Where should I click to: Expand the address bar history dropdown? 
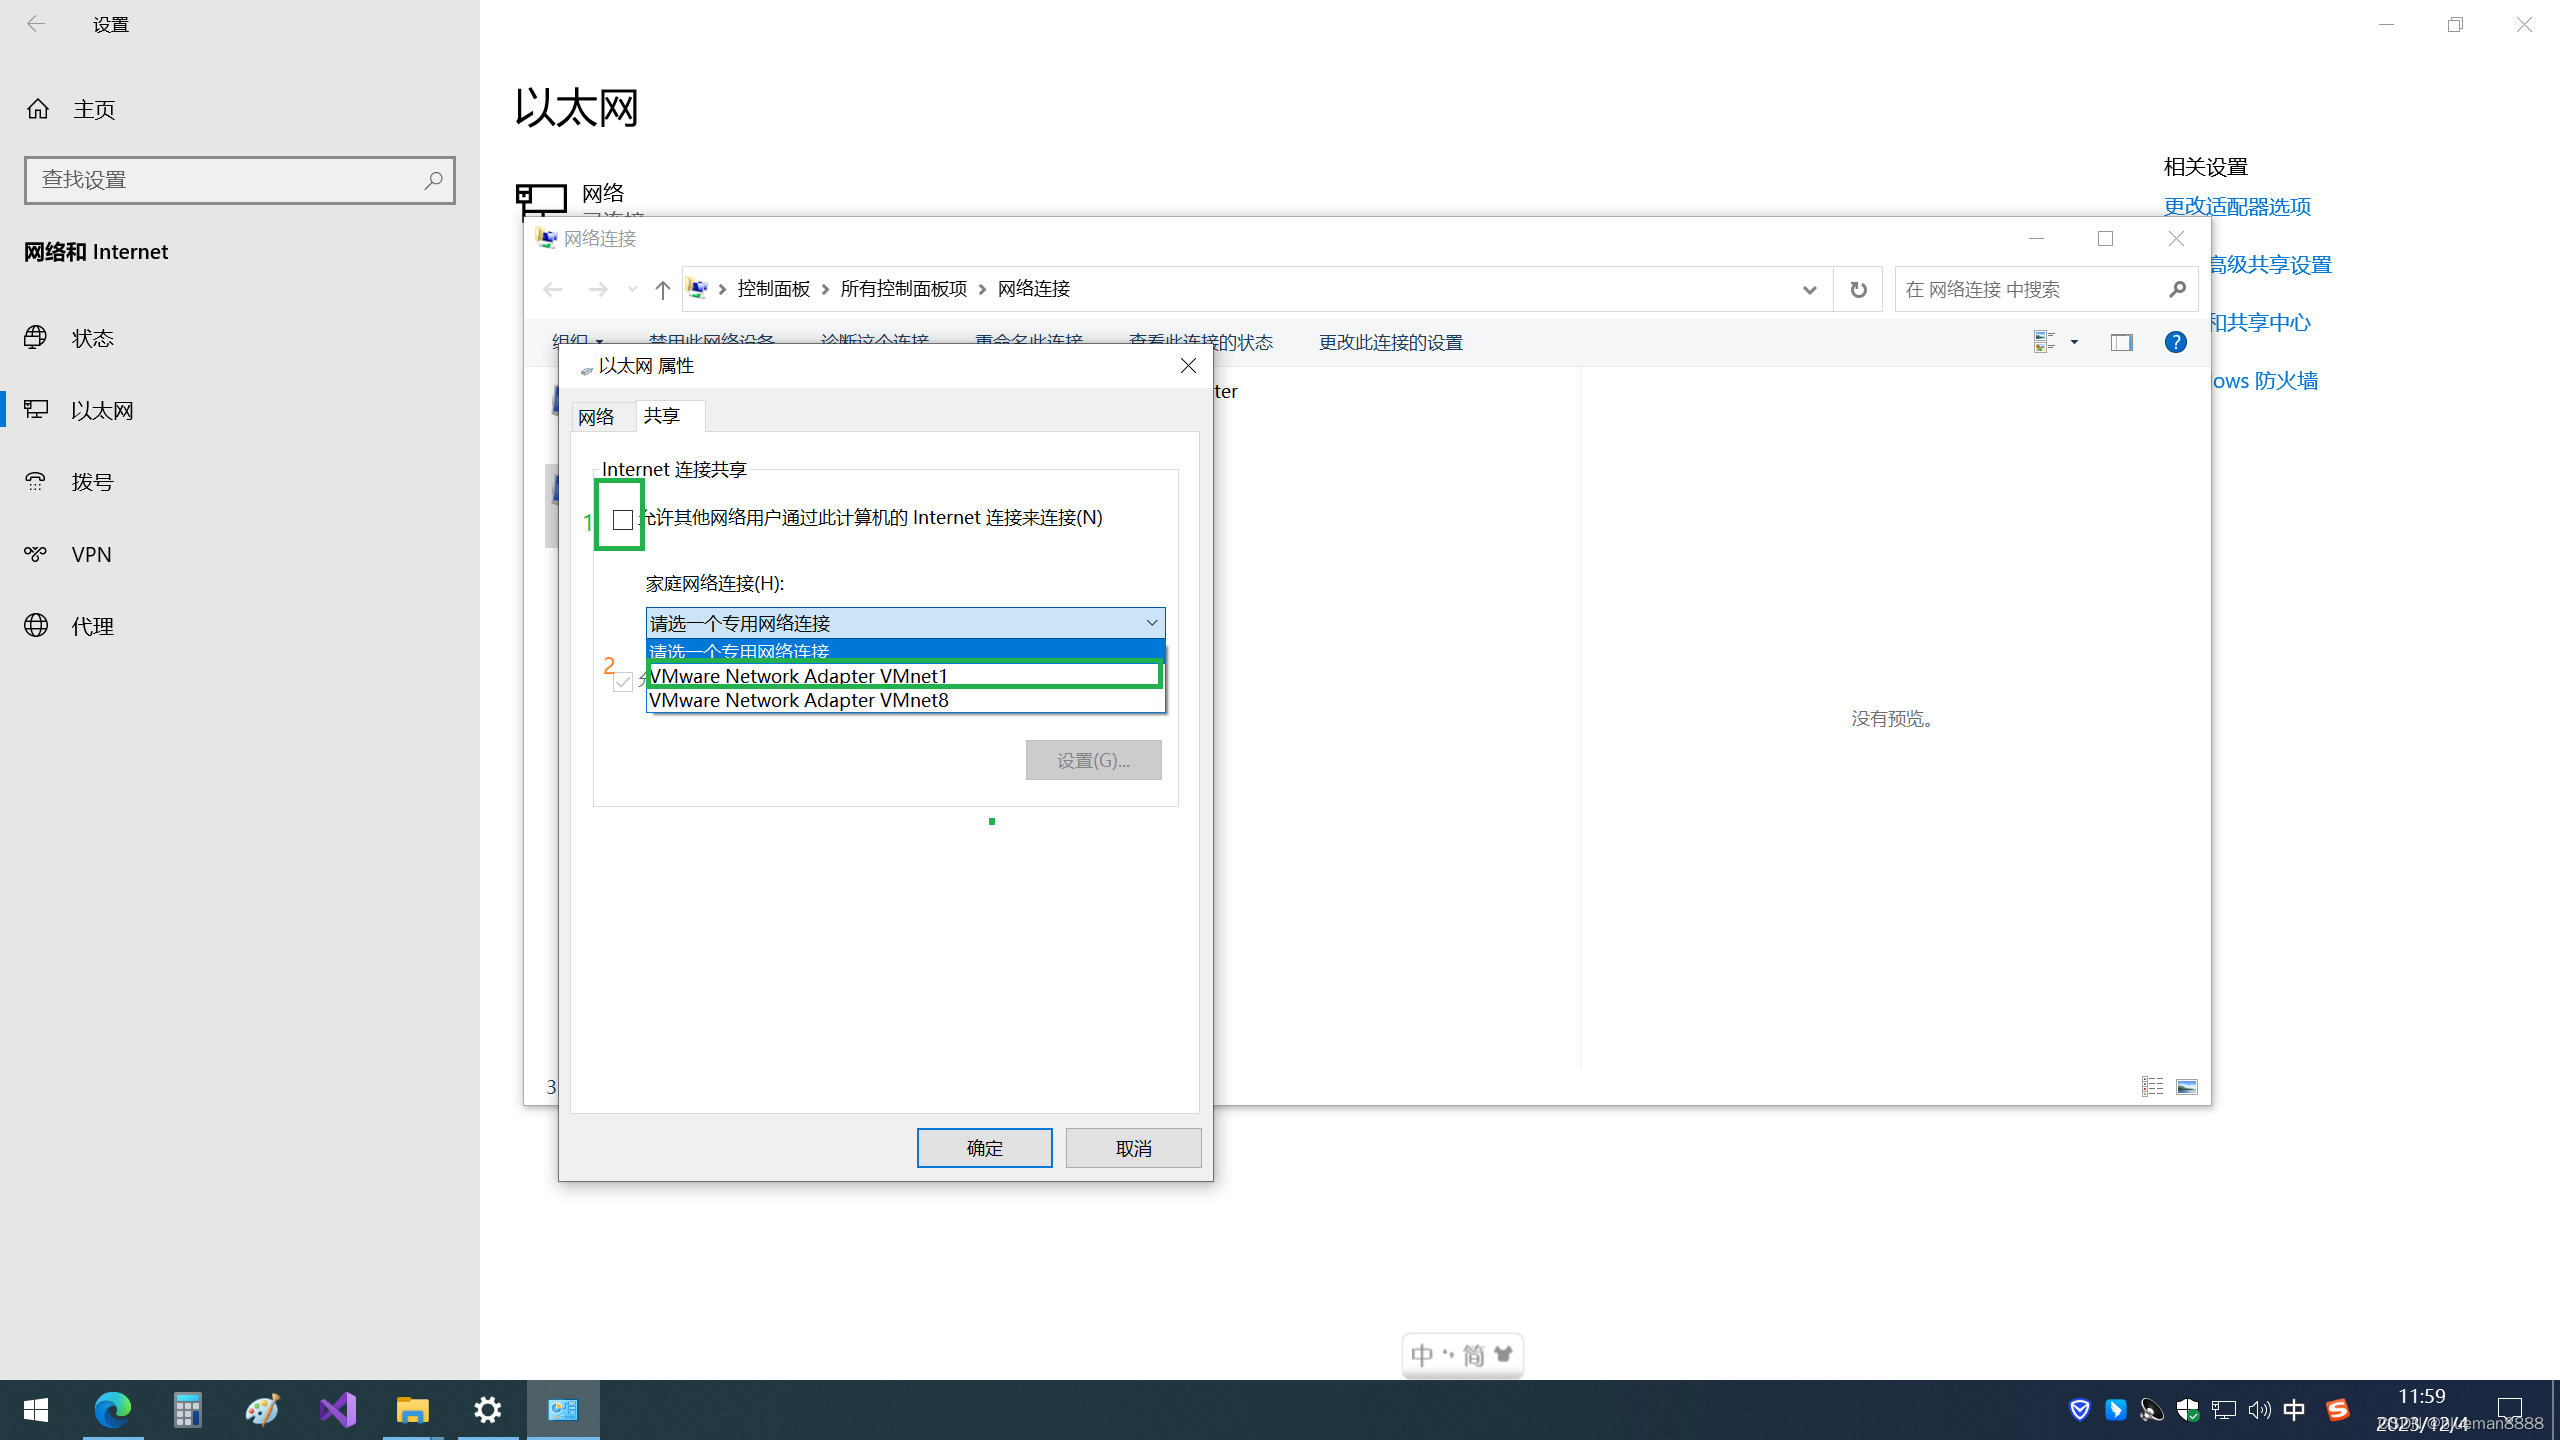1809,289
